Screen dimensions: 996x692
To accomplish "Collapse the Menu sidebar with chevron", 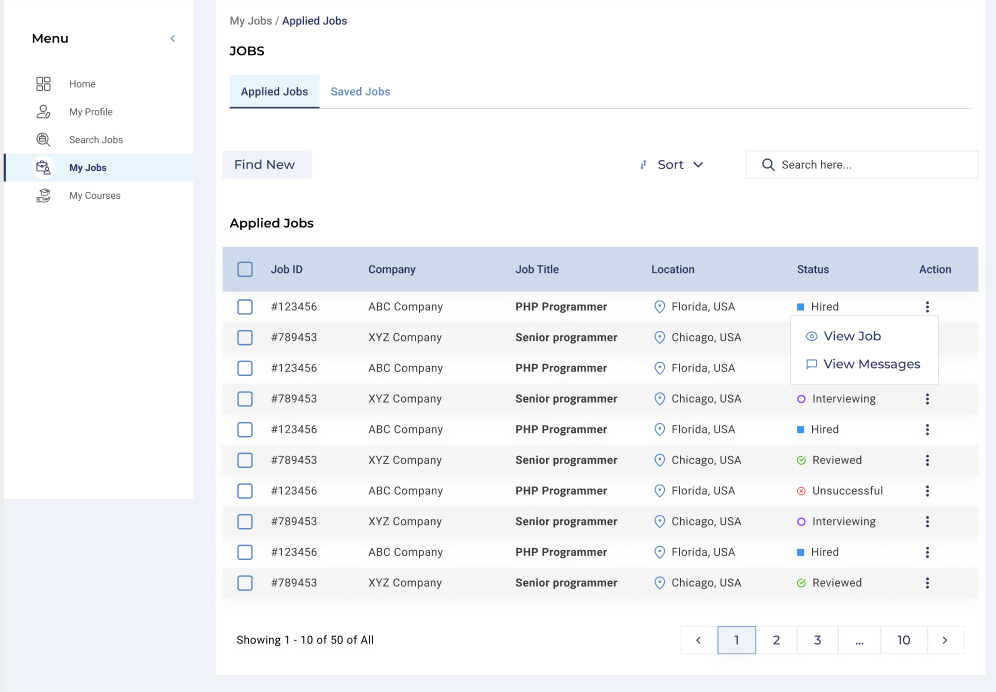I will pos(172,39).
